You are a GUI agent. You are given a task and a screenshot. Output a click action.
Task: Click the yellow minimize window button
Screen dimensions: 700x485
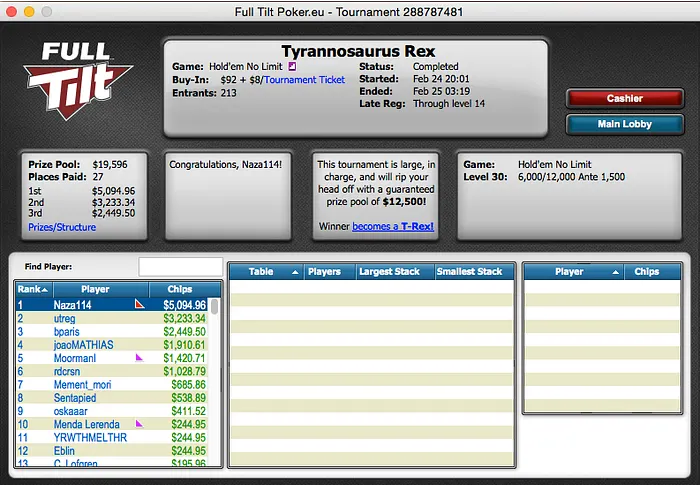29,10
